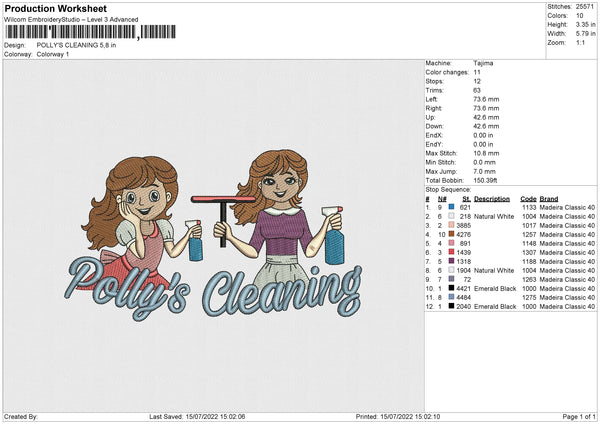Screen dimensions: 600x424
Task: Select stitch count '3885' in stop row 3
Action: (464, 225)
